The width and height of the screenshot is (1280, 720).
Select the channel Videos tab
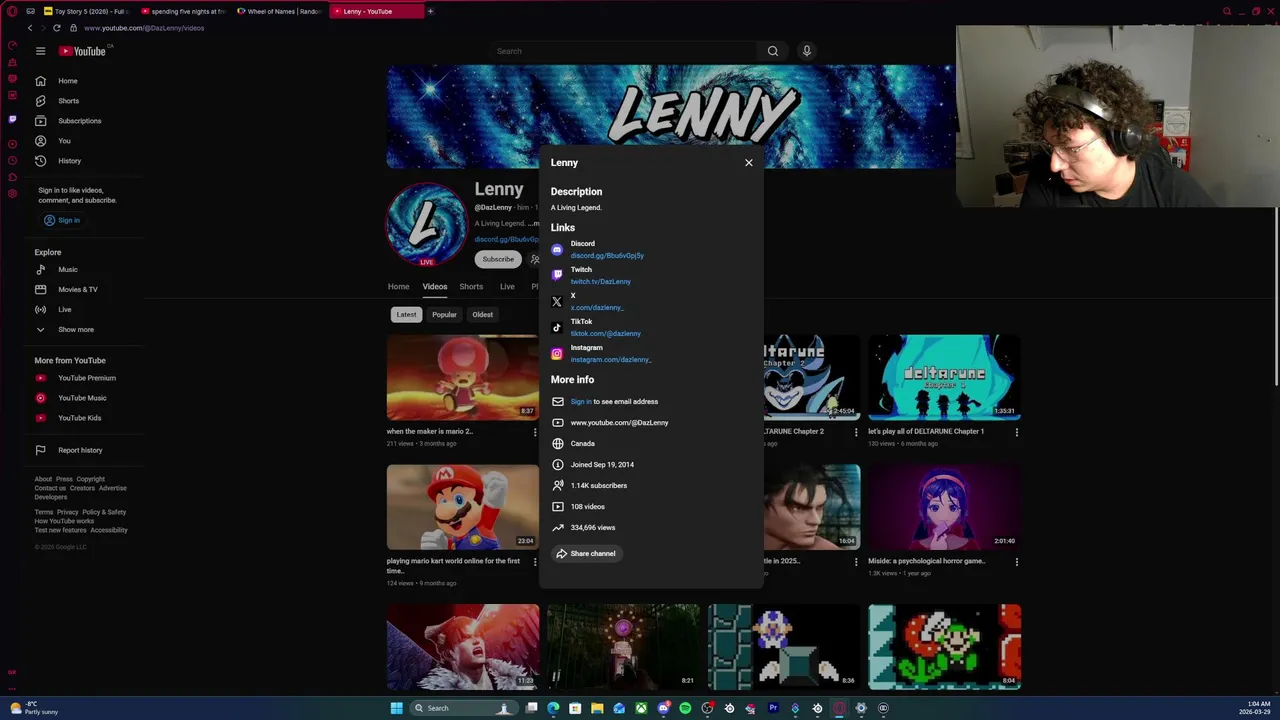click(x=434, y=287)
